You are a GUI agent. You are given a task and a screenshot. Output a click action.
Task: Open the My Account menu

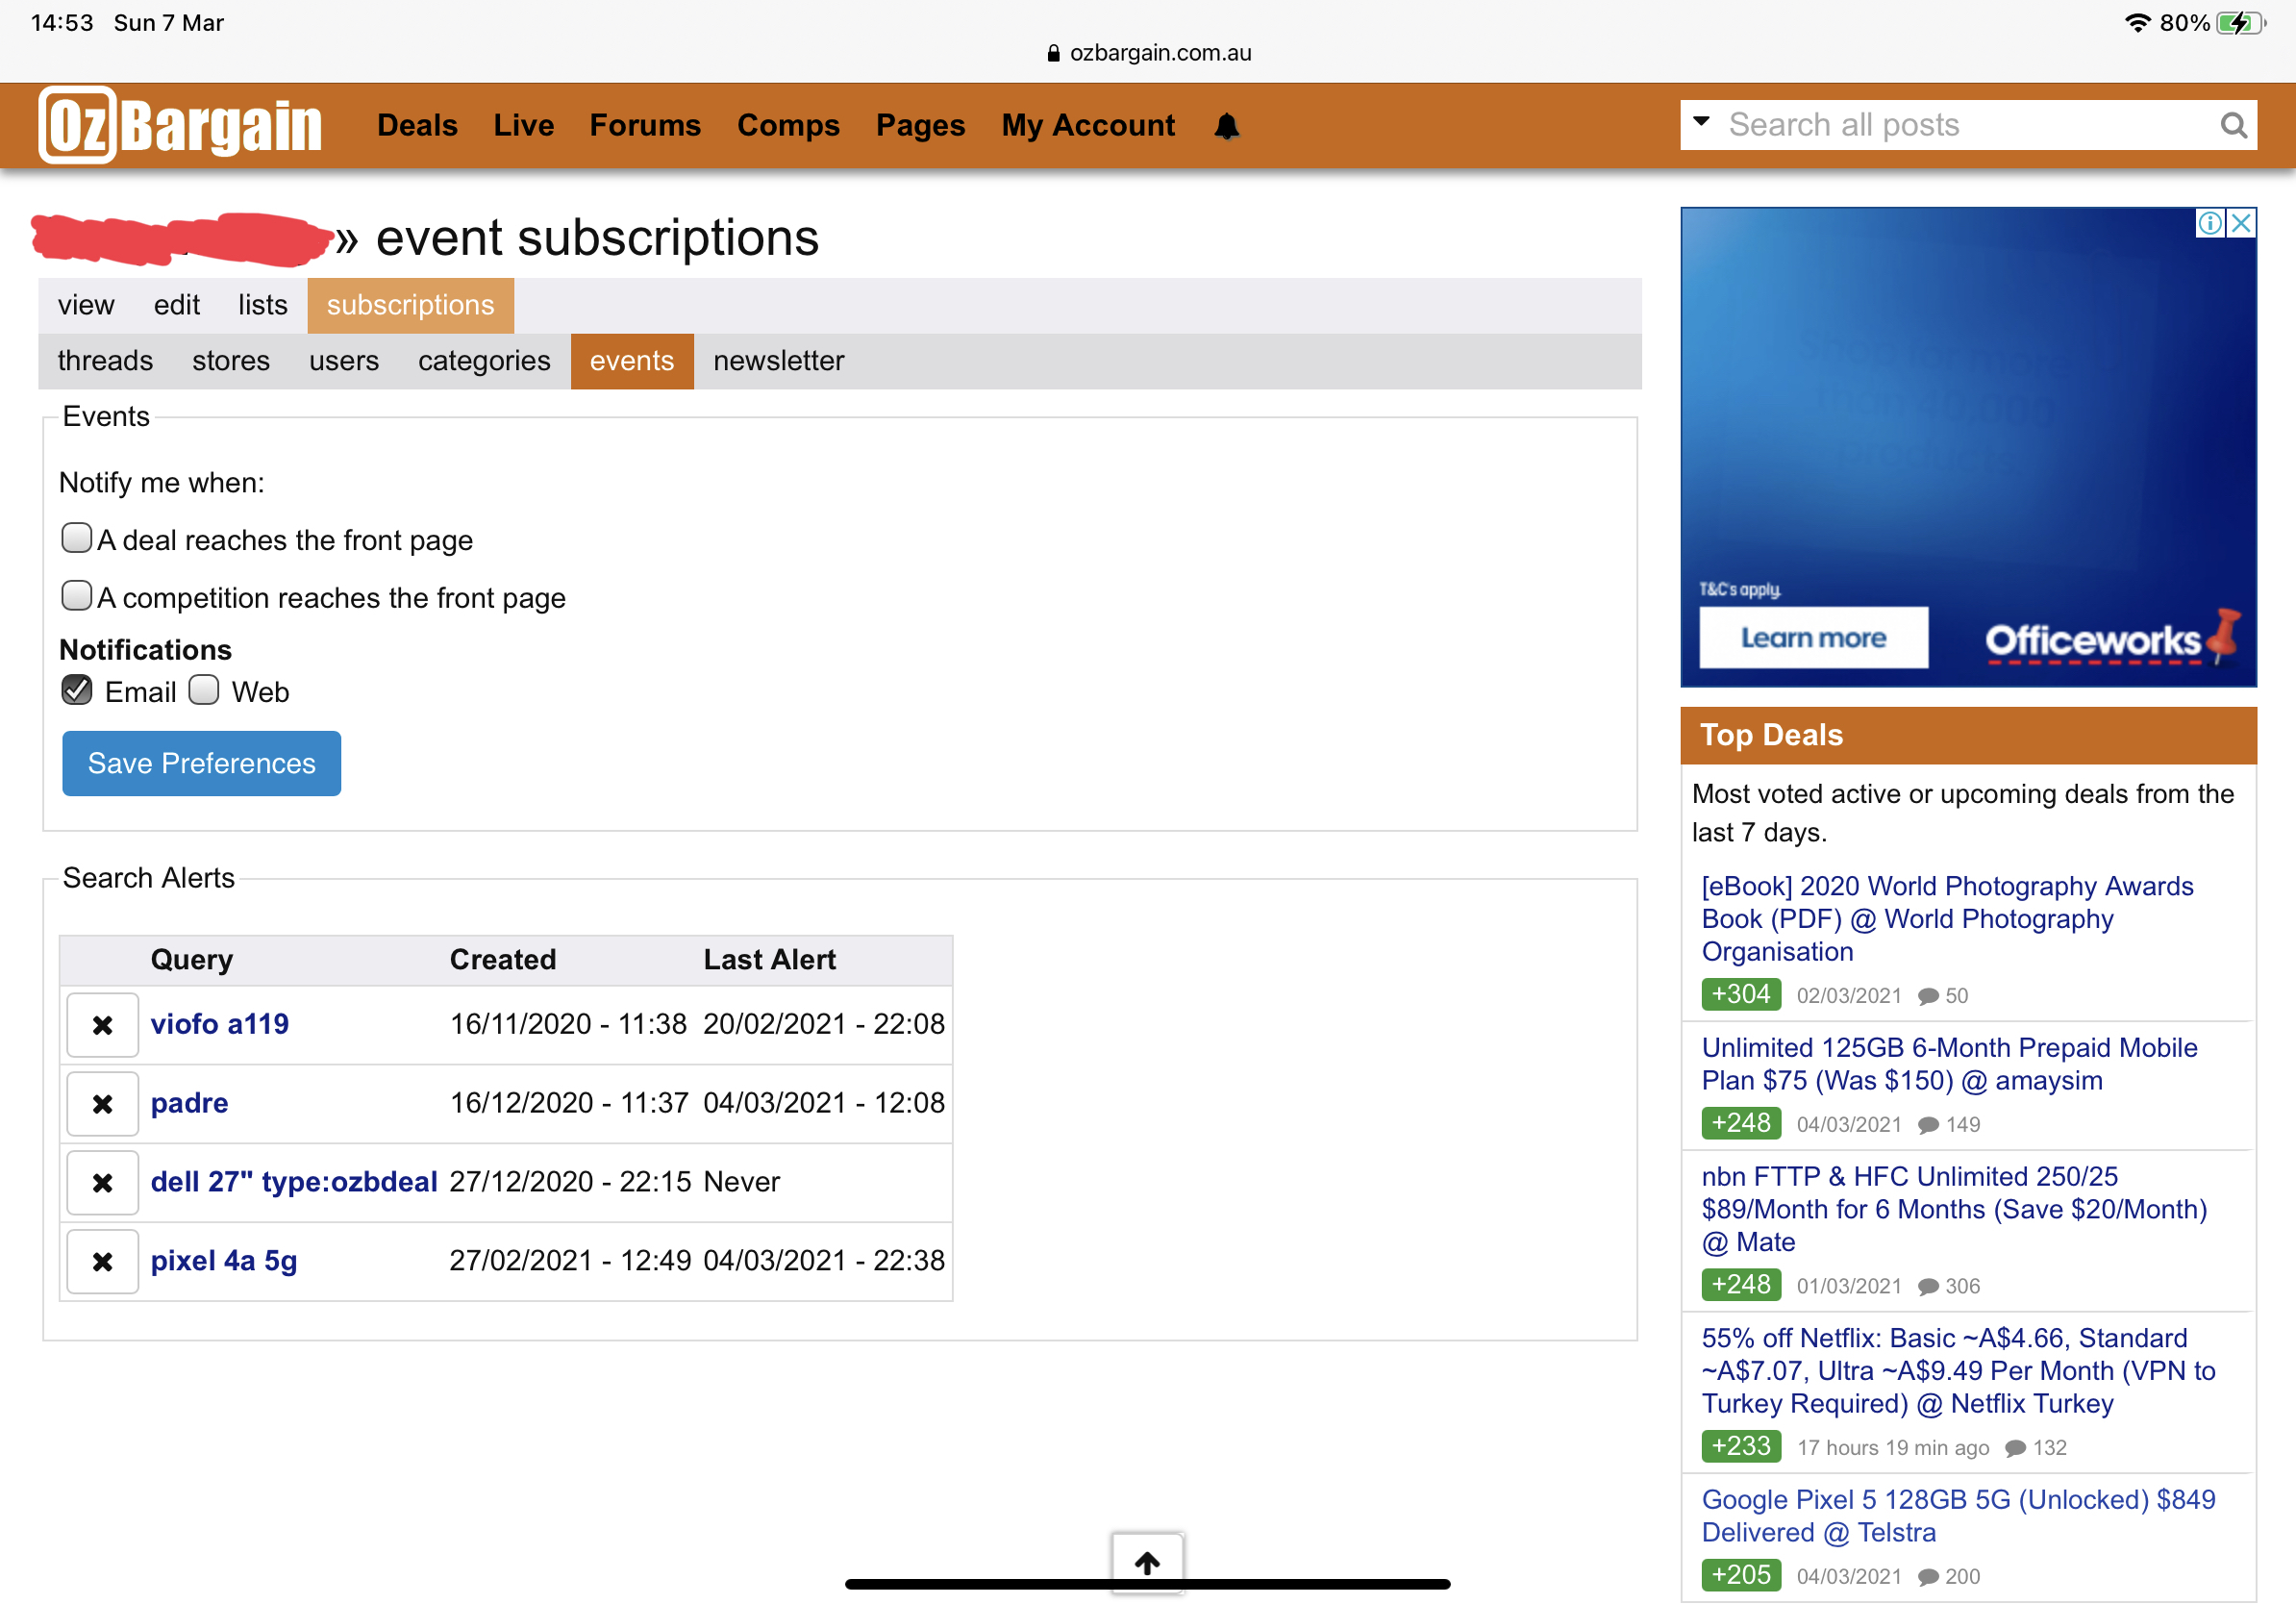tap(1088, 126)
